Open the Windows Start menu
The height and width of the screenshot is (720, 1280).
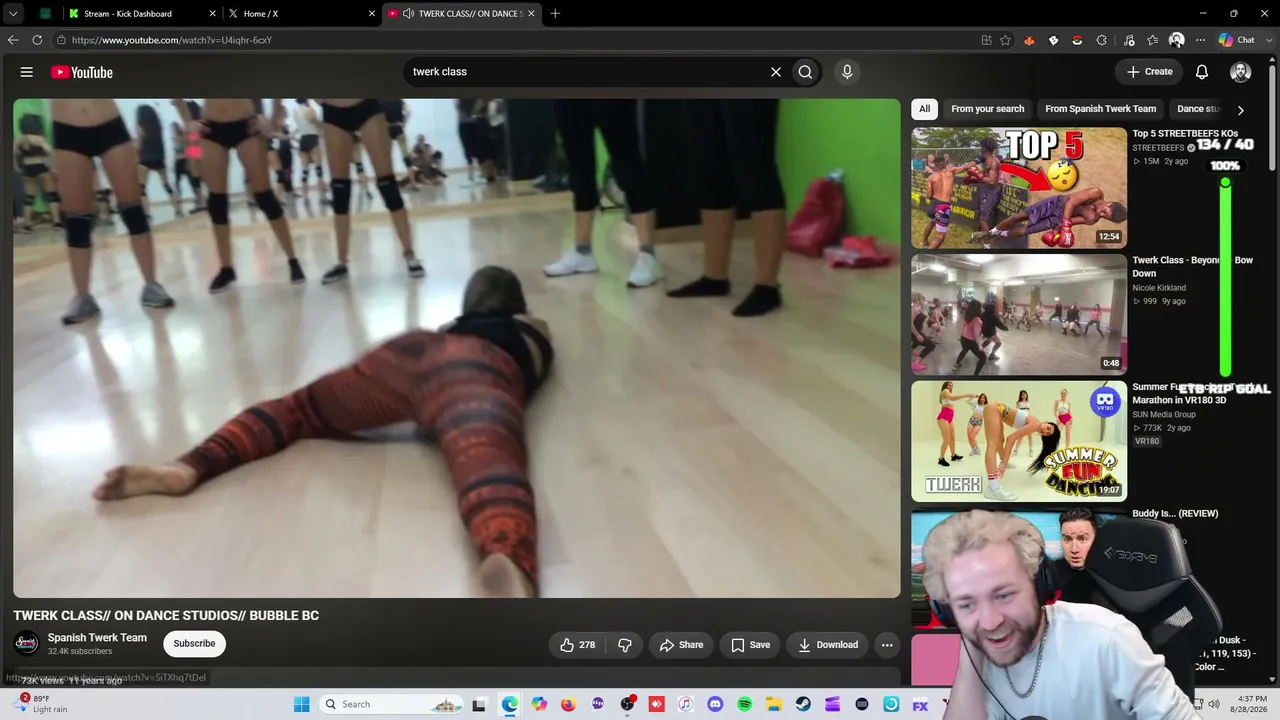tap(302, 704)
